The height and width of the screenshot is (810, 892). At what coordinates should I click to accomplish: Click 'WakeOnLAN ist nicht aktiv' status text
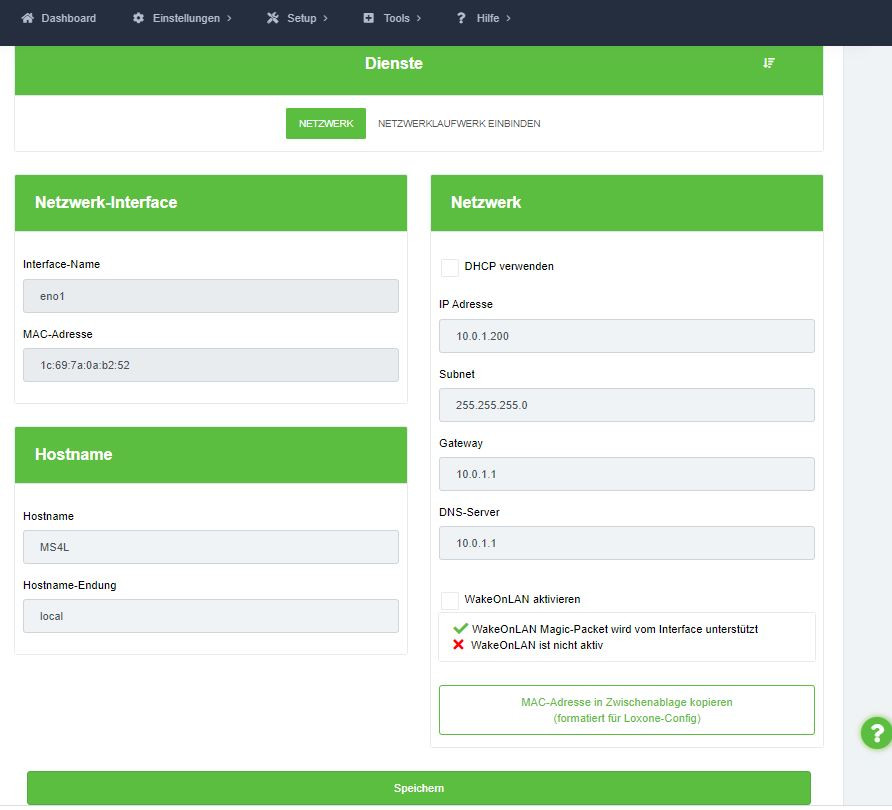(537, 645)
